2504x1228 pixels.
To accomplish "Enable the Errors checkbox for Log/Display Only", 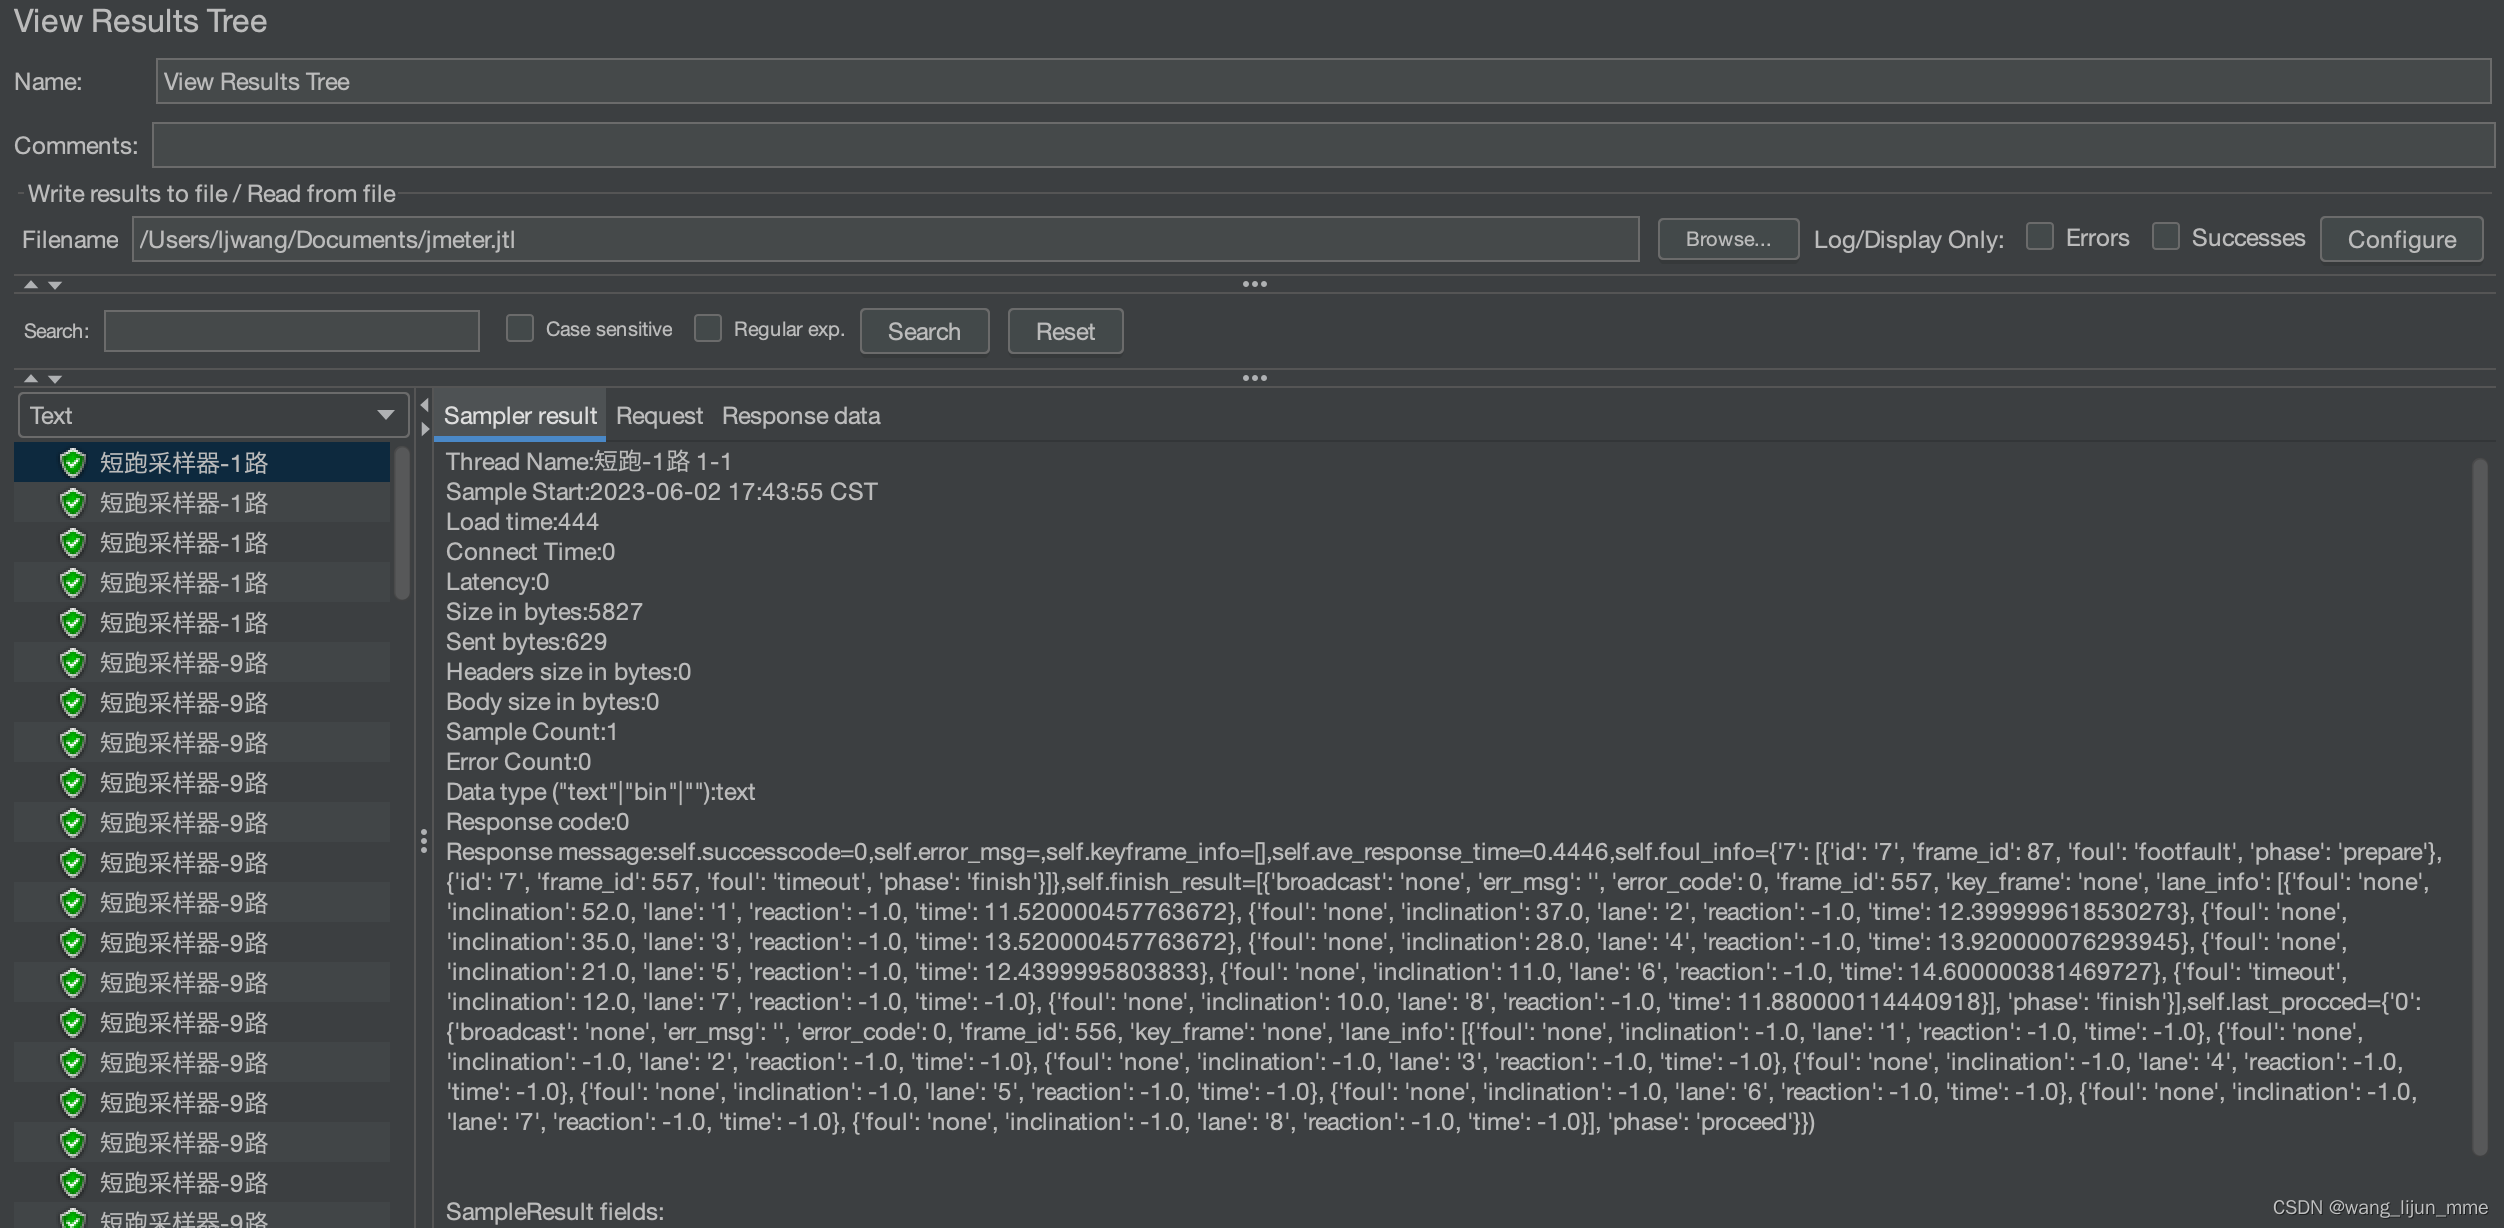I will tap(2039, 236).
